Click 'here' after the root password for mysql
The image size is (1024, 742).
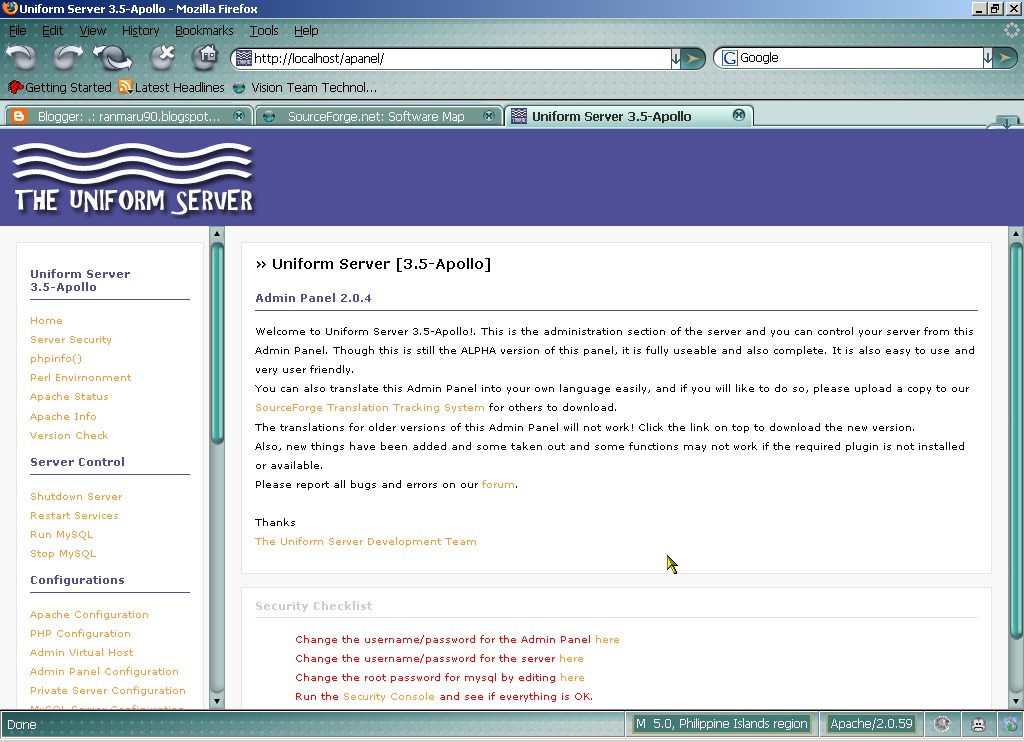[572, 677]
